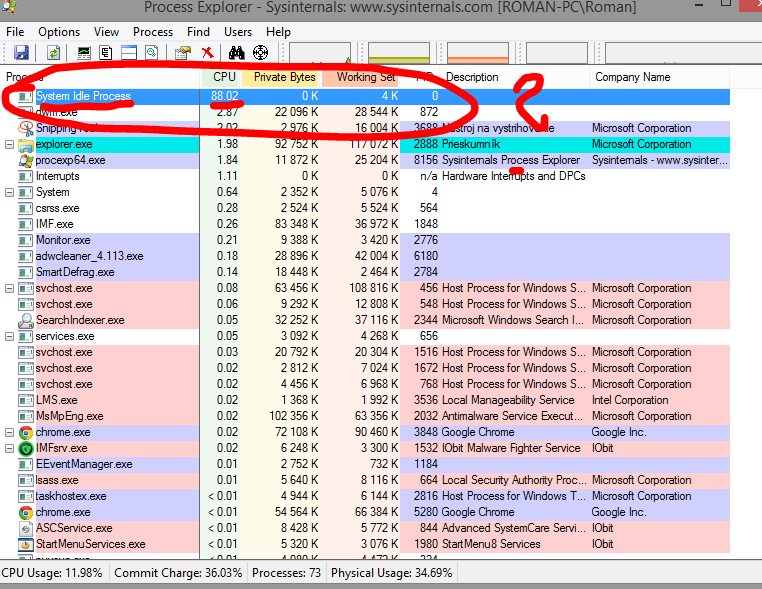
Task: Open the Properties toolbar icon
Action: [x=182, y=52]
